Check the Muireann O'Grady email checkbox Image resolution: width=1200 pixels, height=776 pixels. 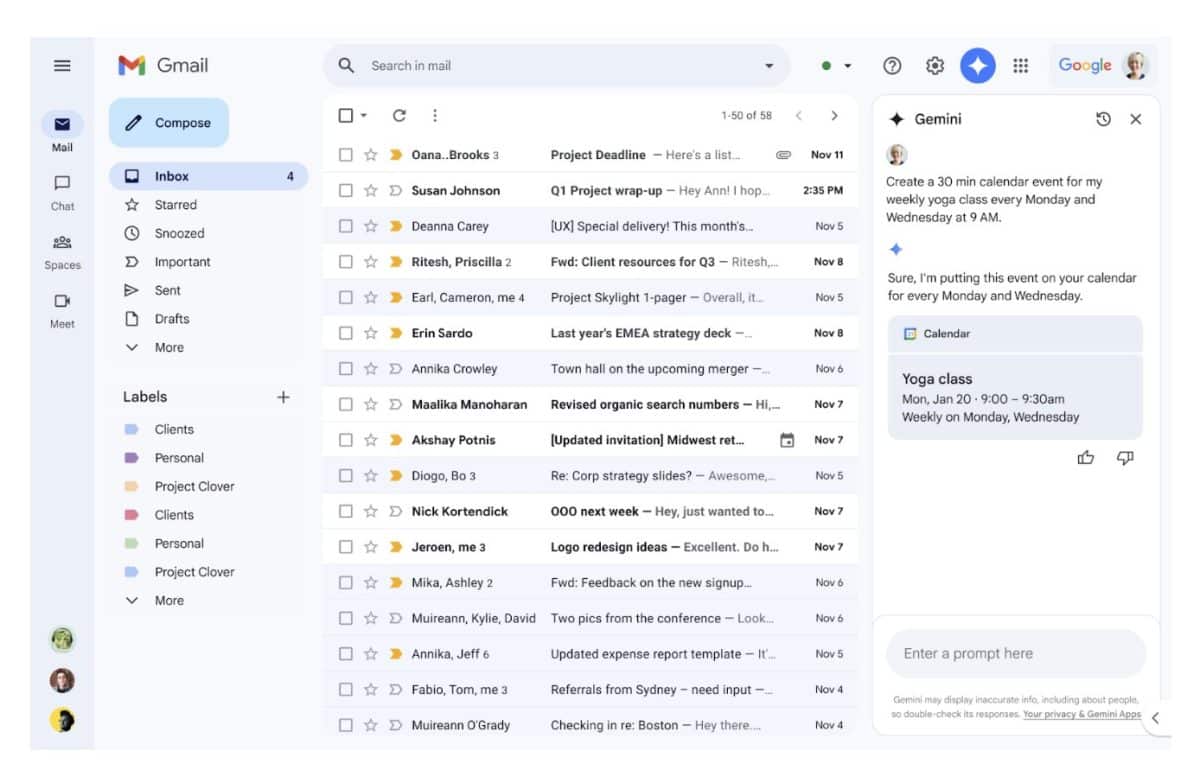[x=345, y=725]
